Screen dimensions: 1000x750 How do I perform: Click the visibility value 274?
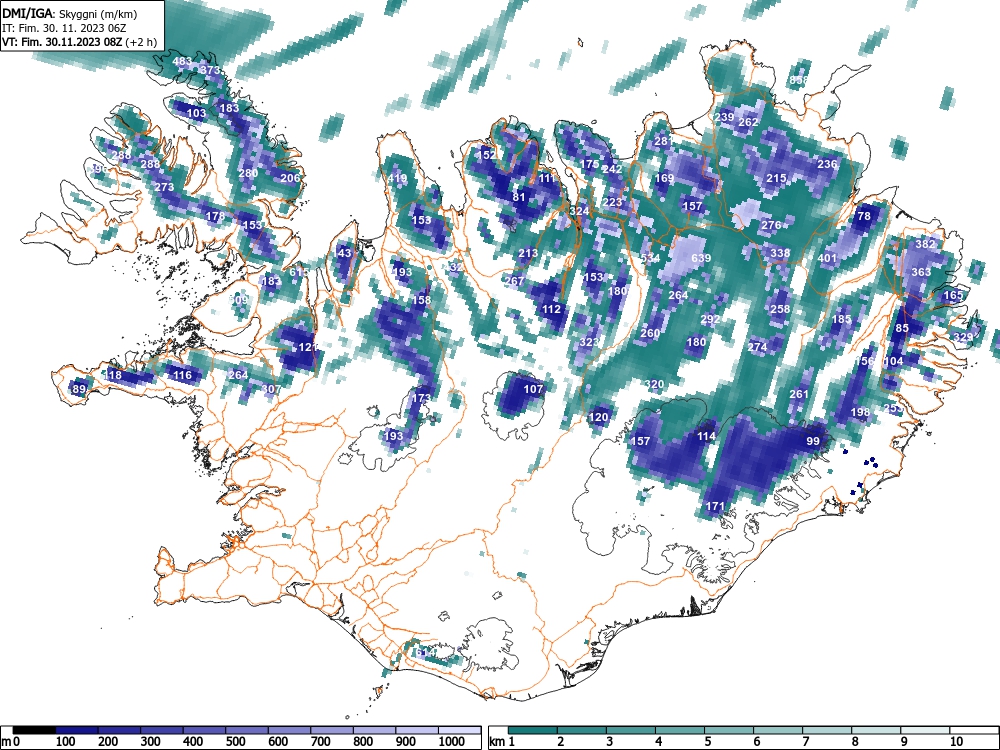757,347
